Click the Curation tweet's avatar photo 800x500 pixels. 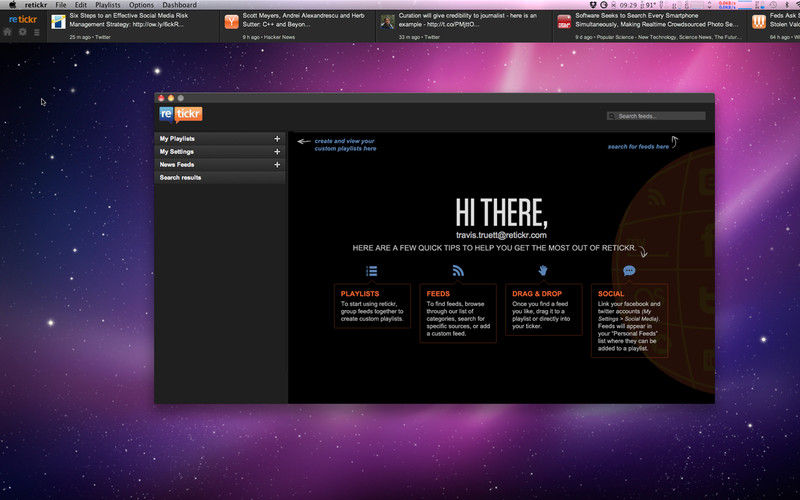[x=388, y=22]
